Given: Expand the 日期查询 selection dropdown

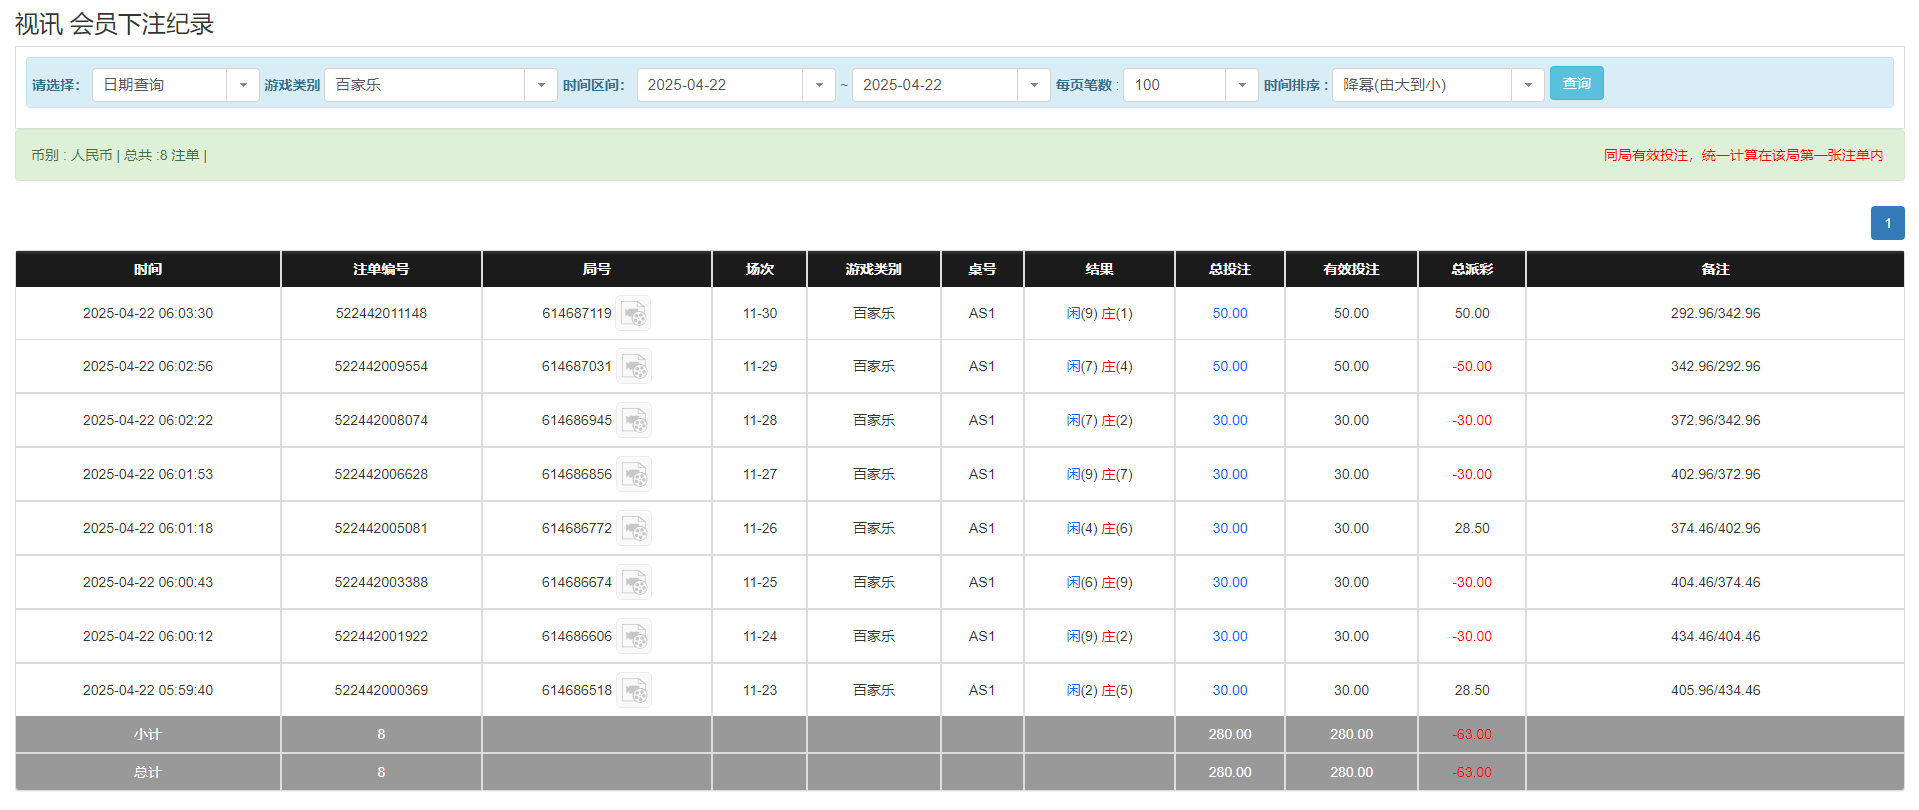Looking at the screenshot, I should coord(242,85).
